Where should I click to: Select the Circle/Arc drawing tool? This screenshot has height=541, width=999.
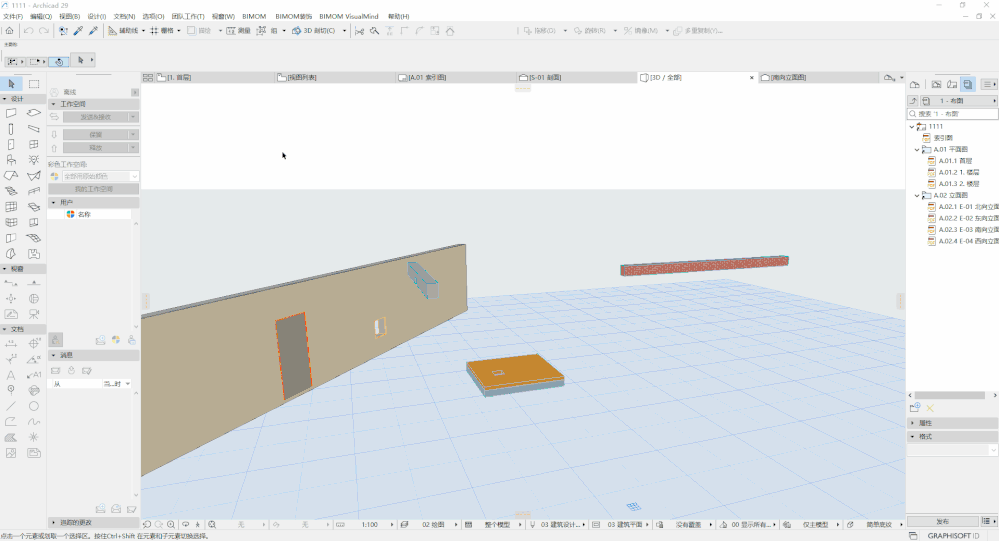[34, 406]
